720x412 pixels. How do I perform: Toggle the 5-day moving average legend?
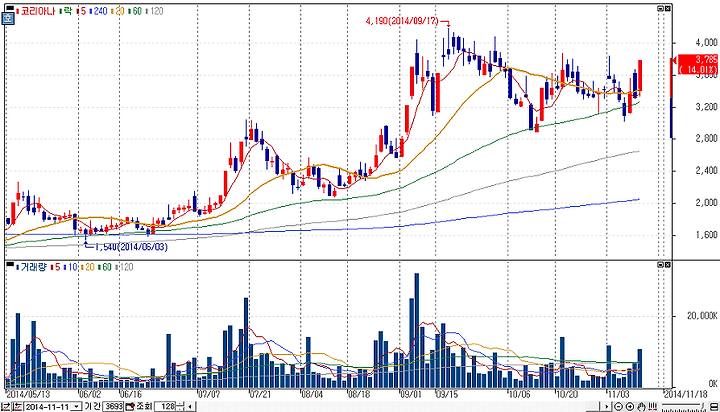pos(81,11)
